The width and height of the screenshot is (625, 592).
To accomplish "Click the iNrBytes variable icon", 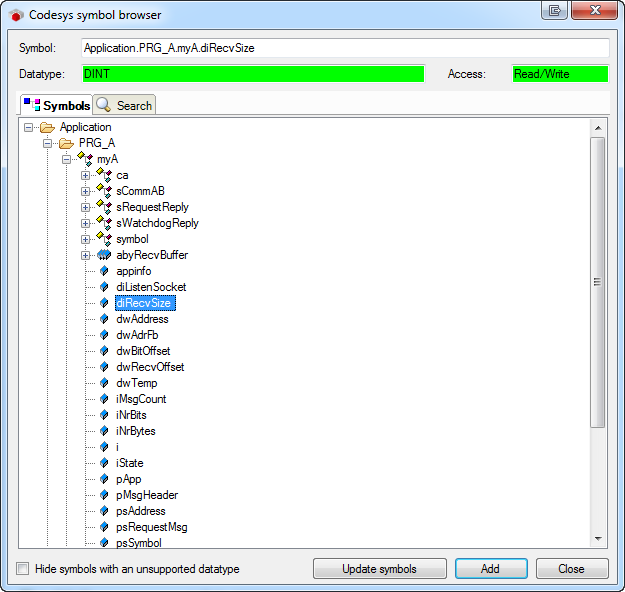I will point(104,431).
